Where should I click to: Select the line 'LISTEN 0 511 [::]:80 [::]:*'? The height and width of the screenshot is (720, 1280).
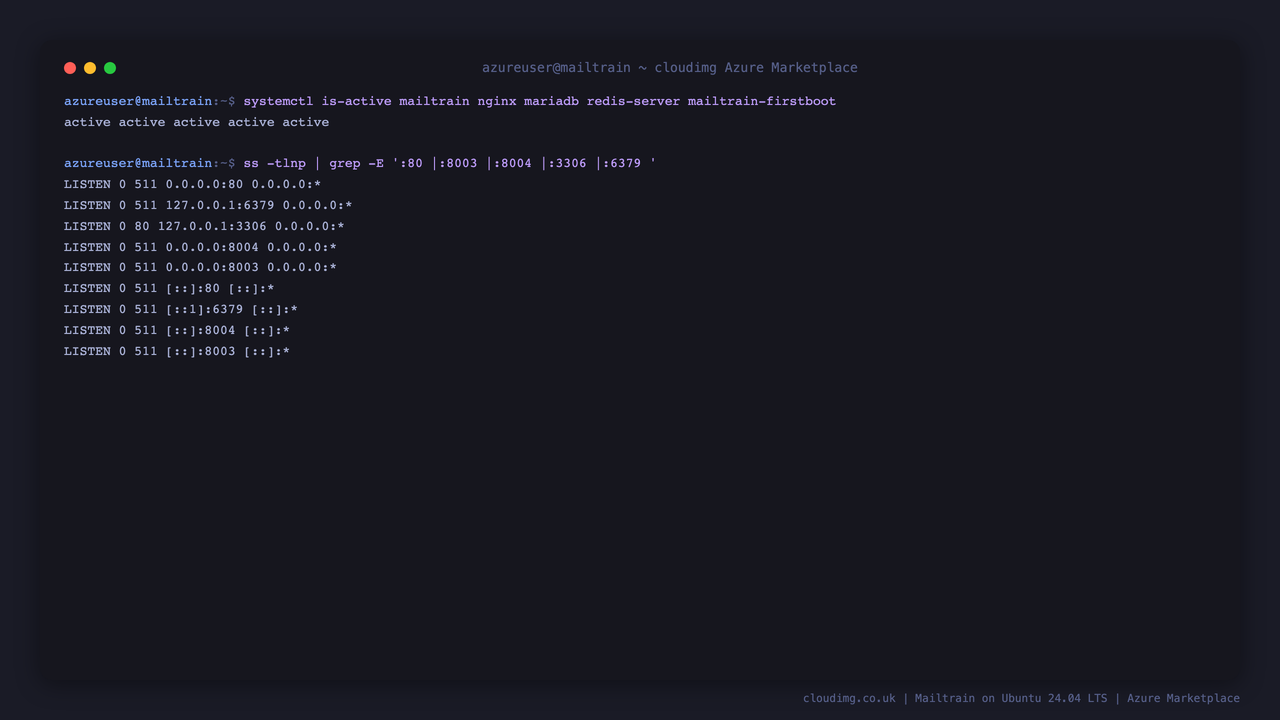coord(169,288)
